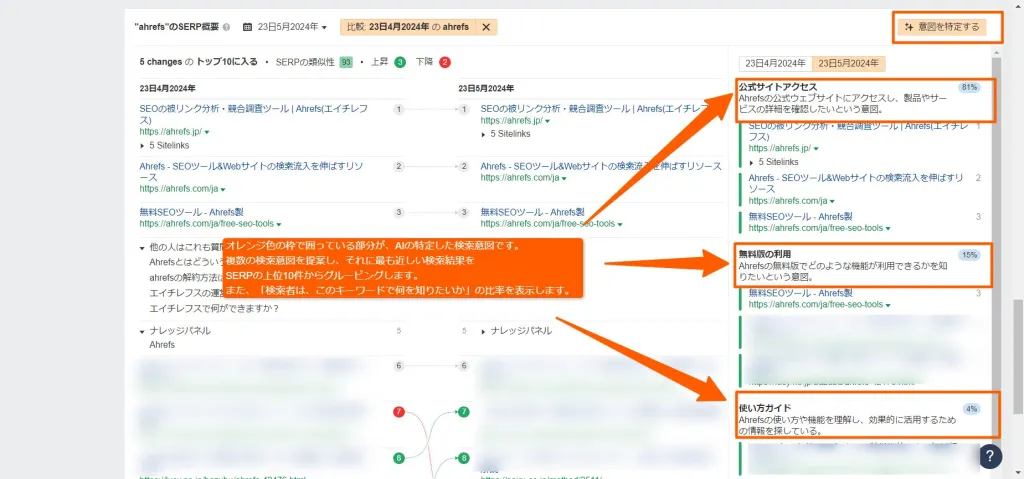
Task: Select the 使い方ガイド intent heading
Action: click(765, 408)
